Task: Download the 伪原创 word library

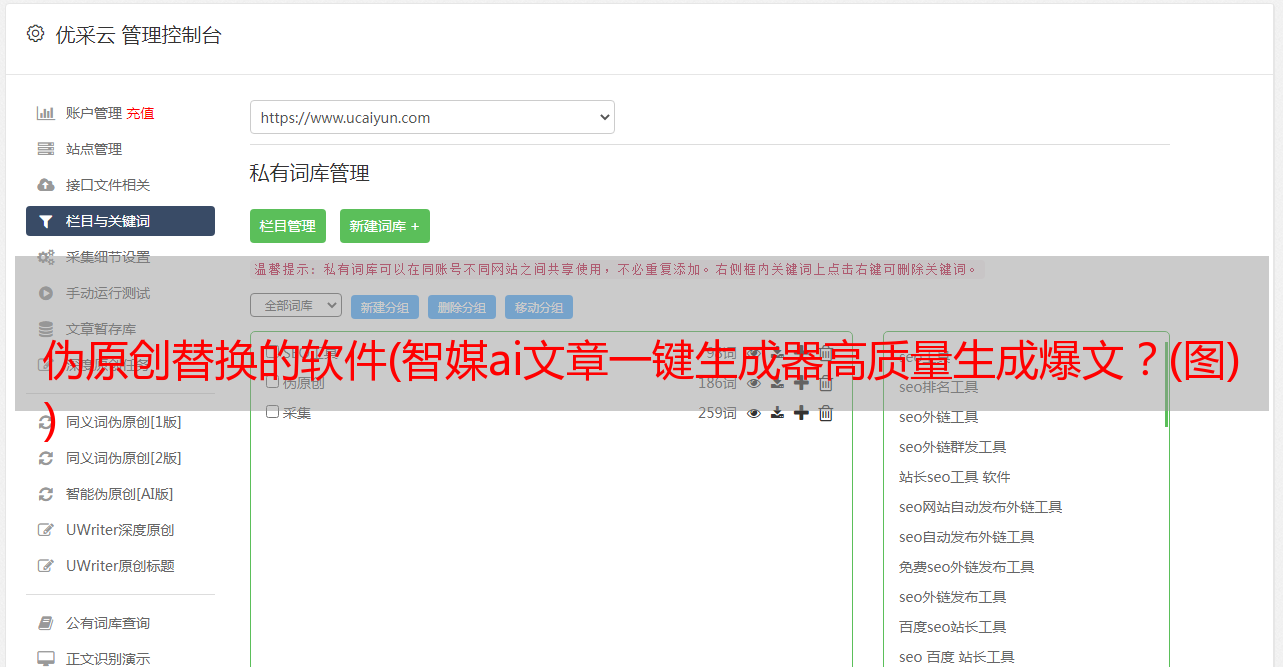Action: [x=777, y=383]
